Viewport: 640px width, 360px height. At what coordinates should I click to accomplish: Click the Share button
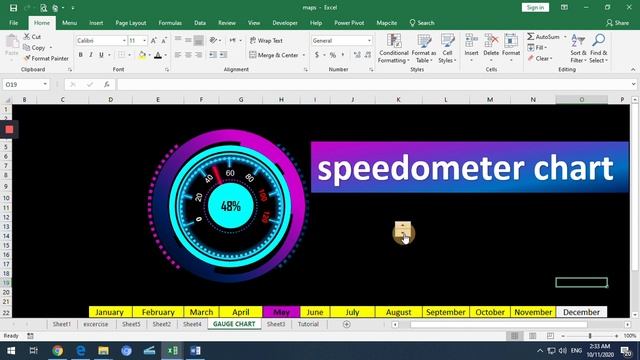click(x=618, y=23)
